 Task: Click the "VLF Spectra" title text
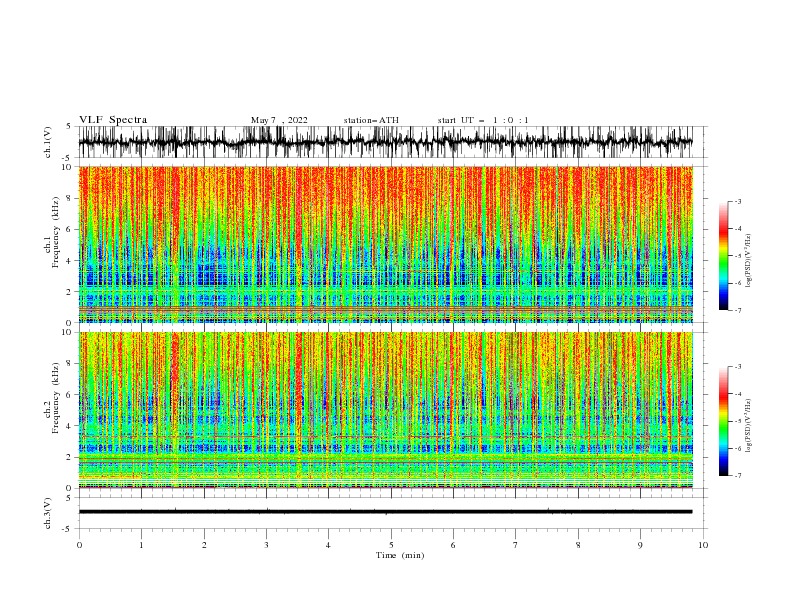tap(113, 120)
